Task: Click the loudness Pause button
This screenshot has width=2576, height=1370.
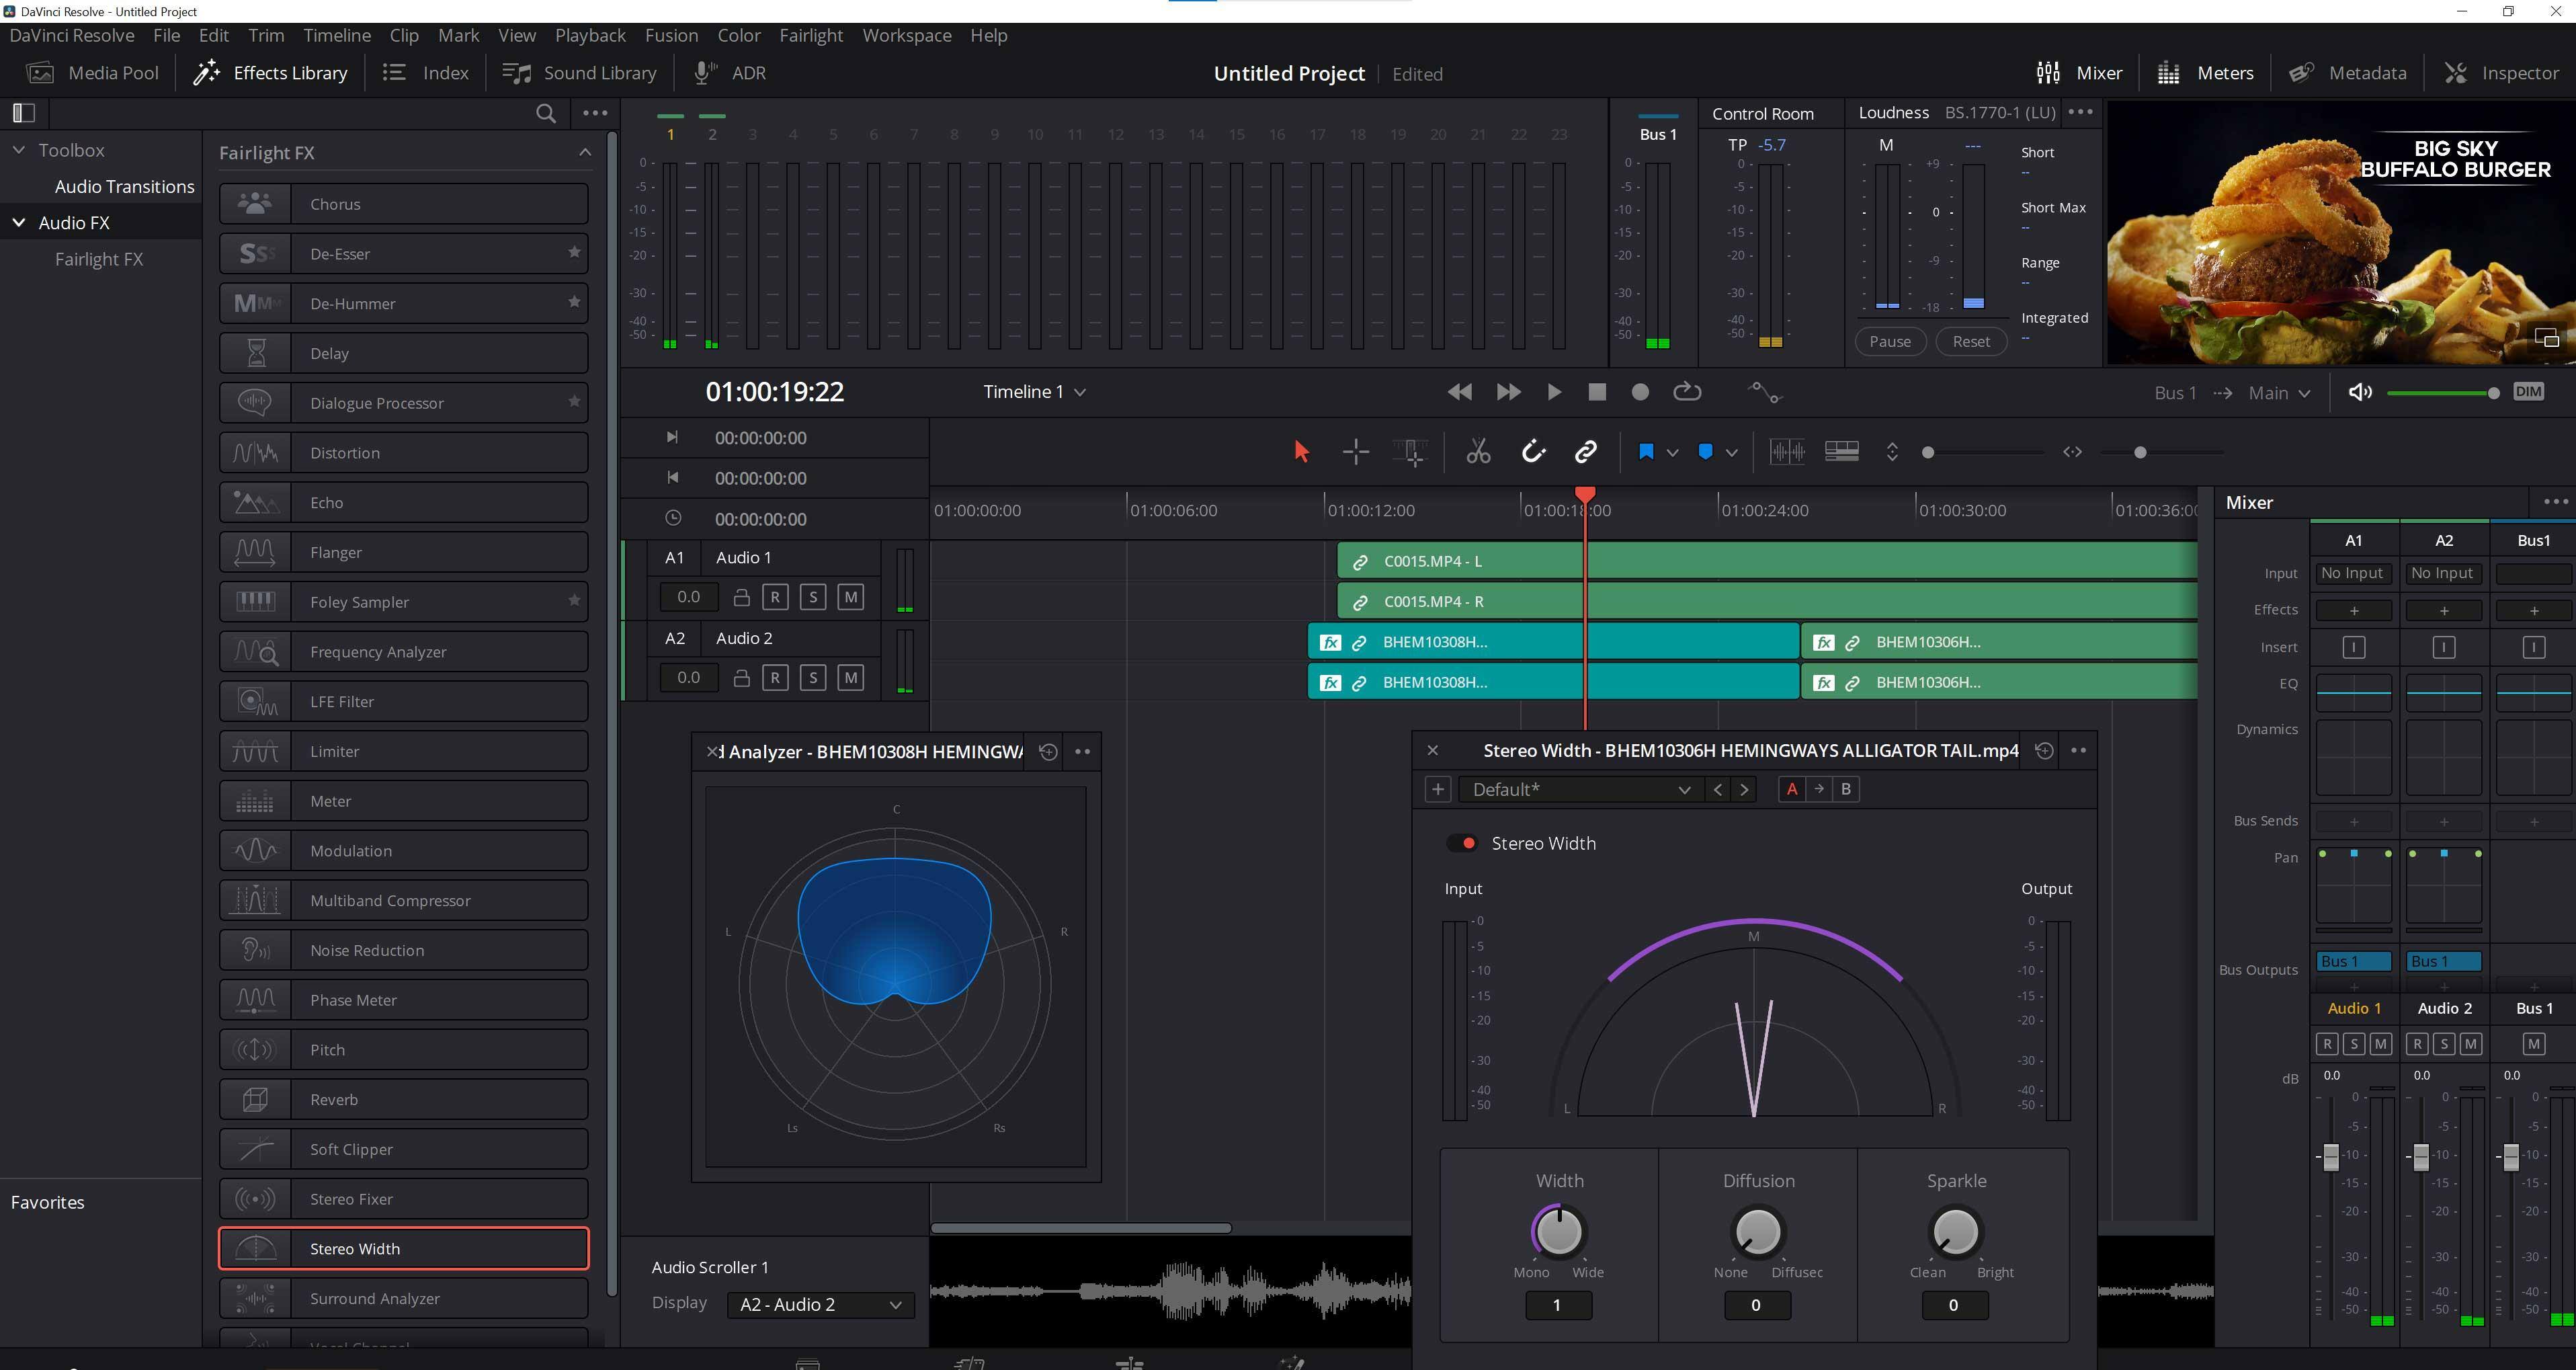Action: [x=1890, y=341]
